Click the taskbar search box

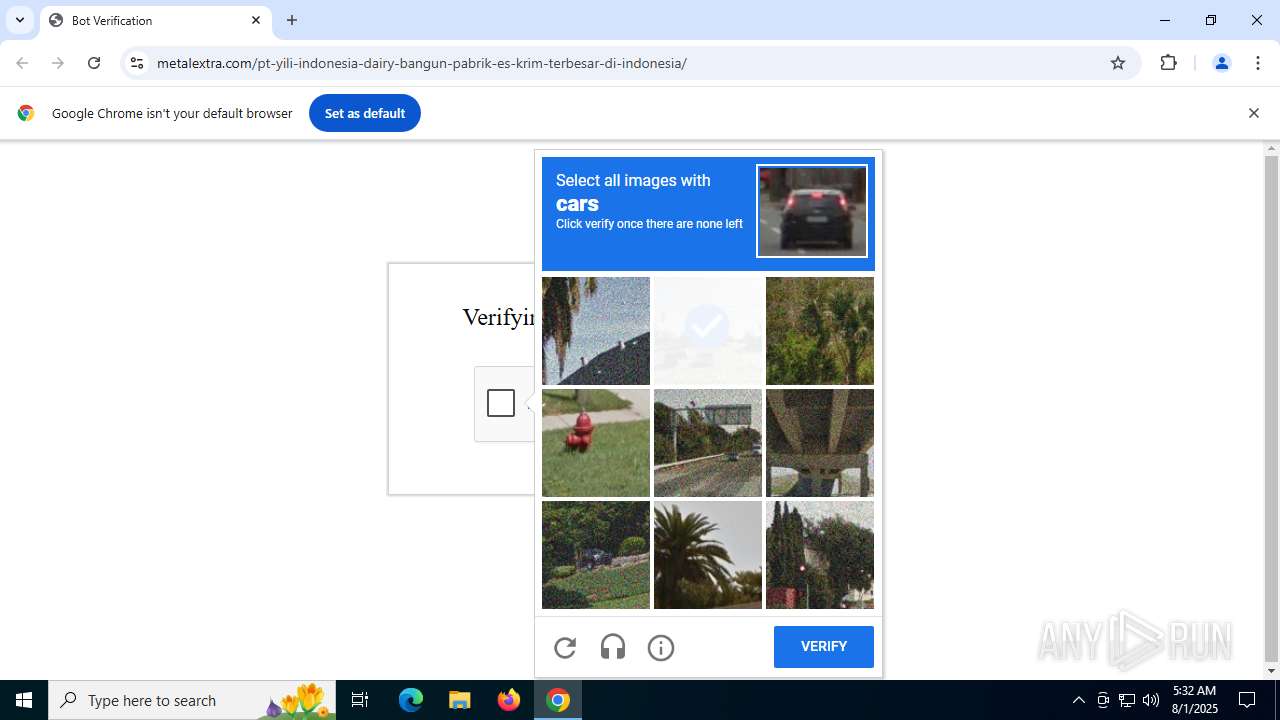(192, 700)
